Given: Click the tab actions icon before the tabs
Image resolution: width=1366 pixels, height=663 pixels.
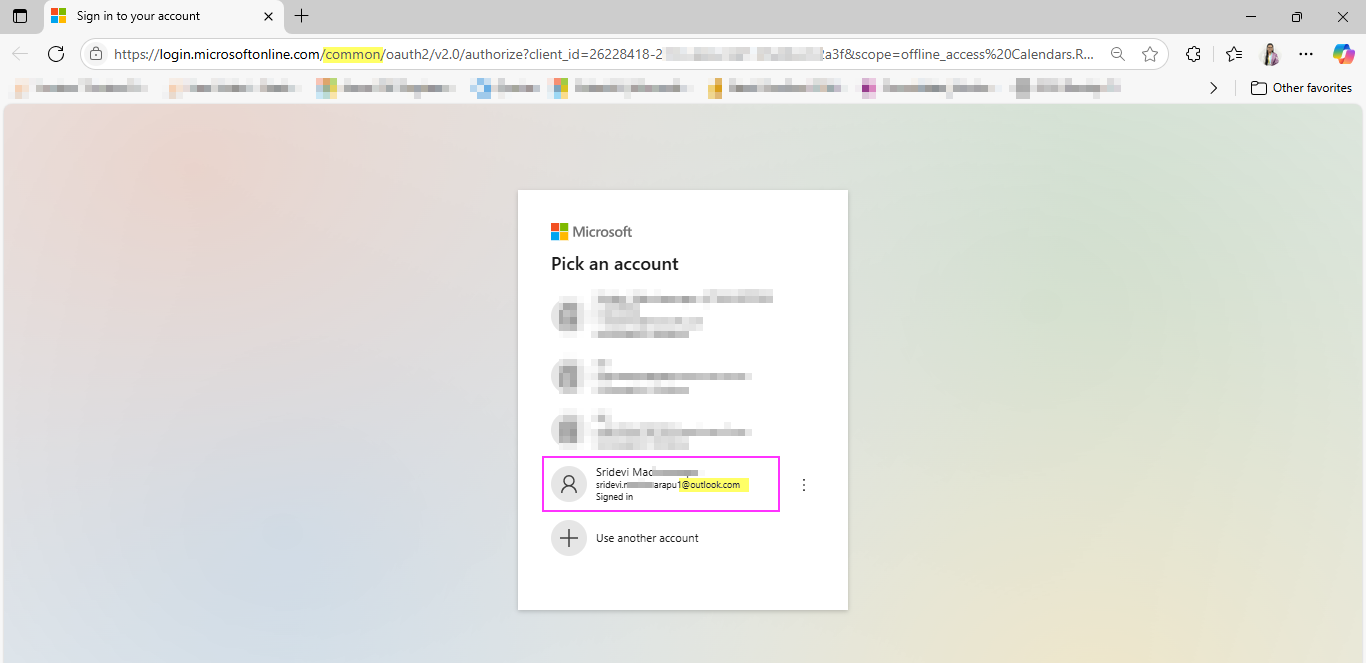Looking at the screenshot, I should [x=19, y=16].
